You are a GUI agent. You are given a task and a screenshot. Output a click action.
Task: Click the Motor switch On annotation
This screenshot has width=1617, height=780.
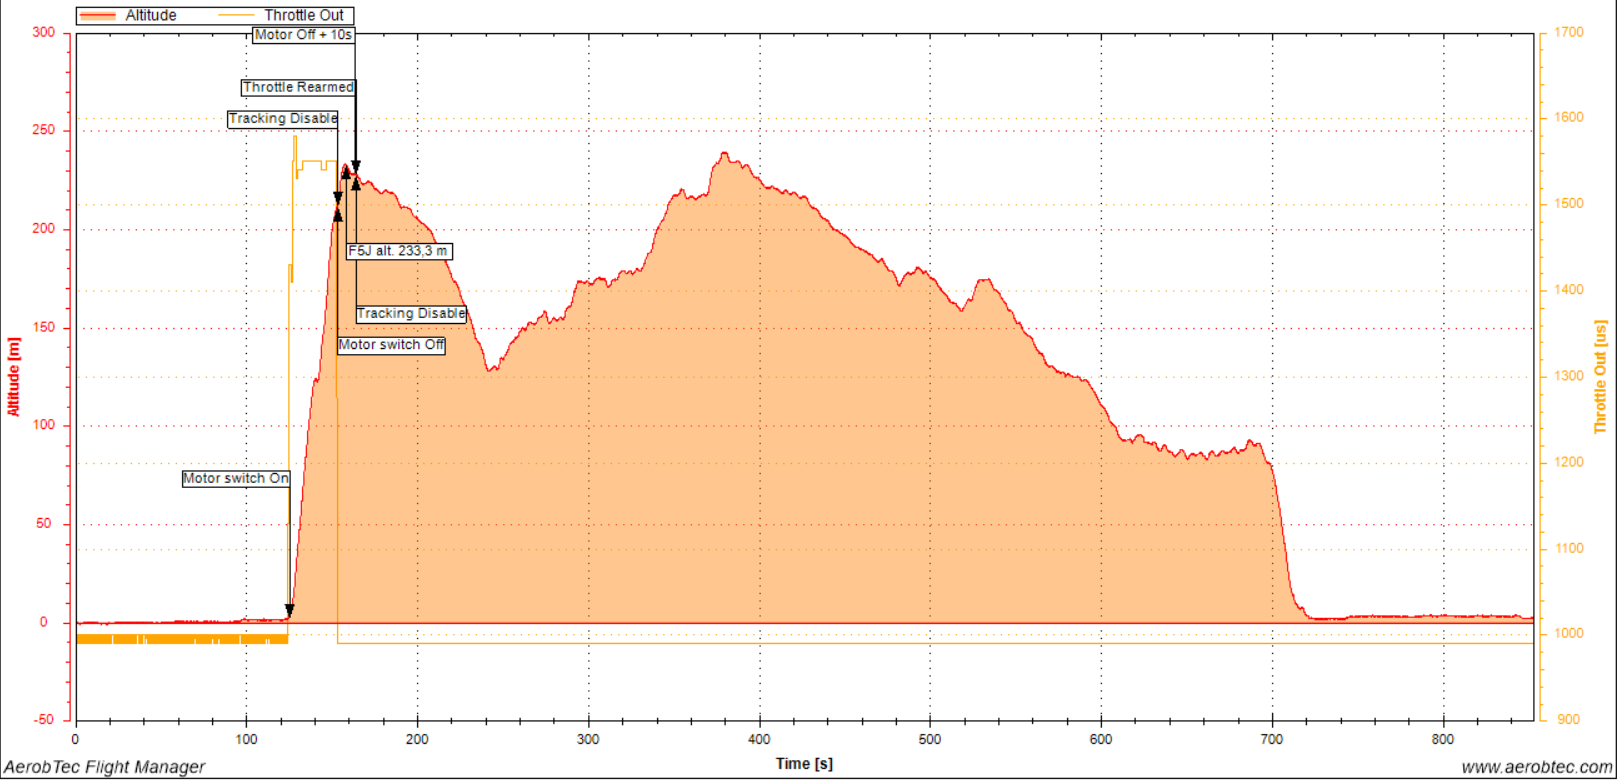(x=236, y=479)
